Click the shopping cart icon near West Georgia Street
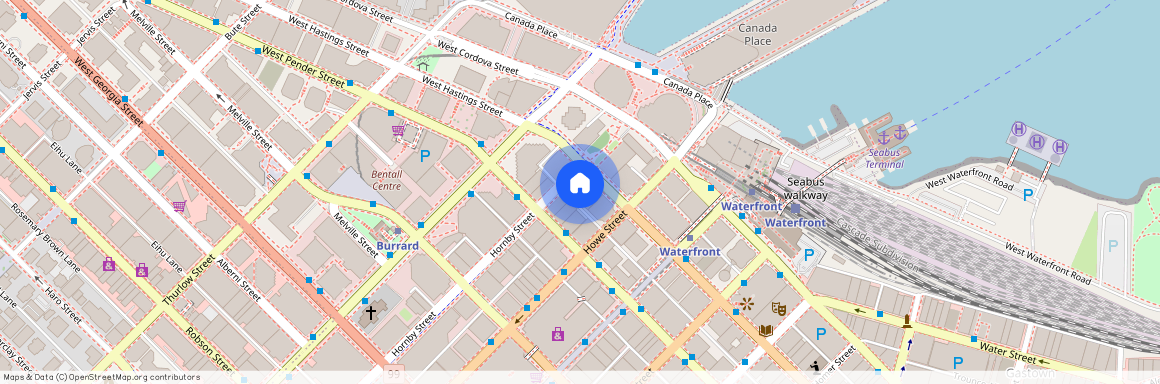 pos(179,206)
